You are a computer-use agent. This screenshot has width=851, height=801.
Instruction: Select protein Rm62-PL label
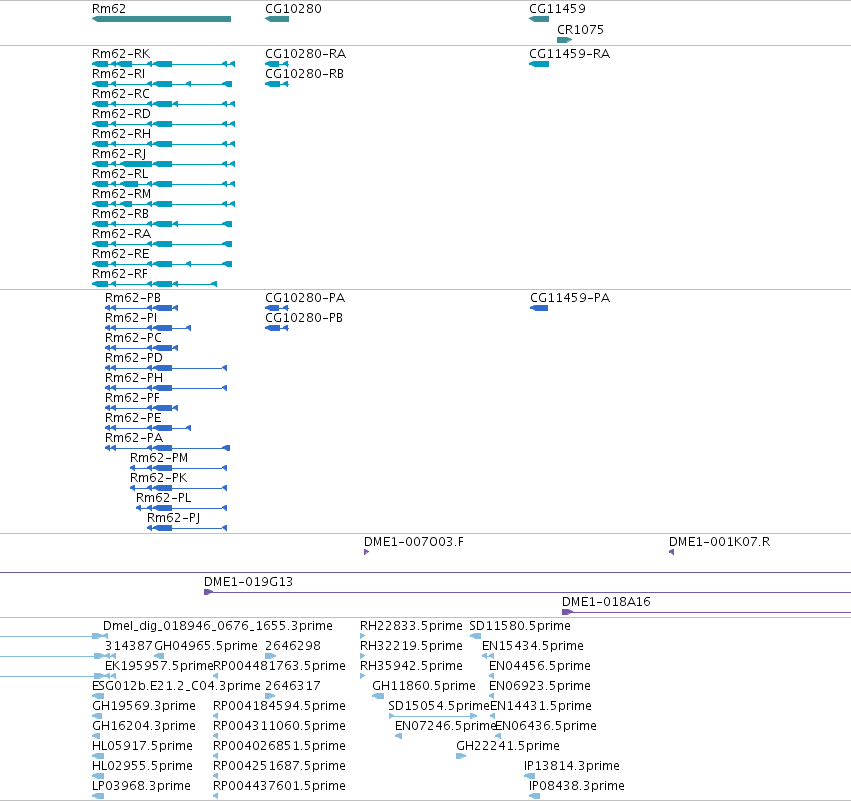click(163, 498)
